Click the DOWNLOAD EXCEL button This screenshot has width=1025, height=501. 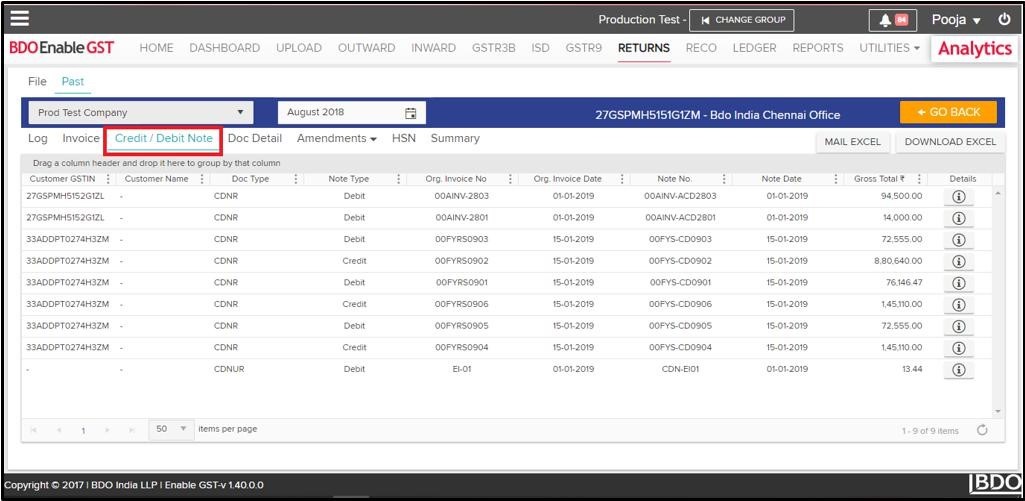tap(950, 142)
